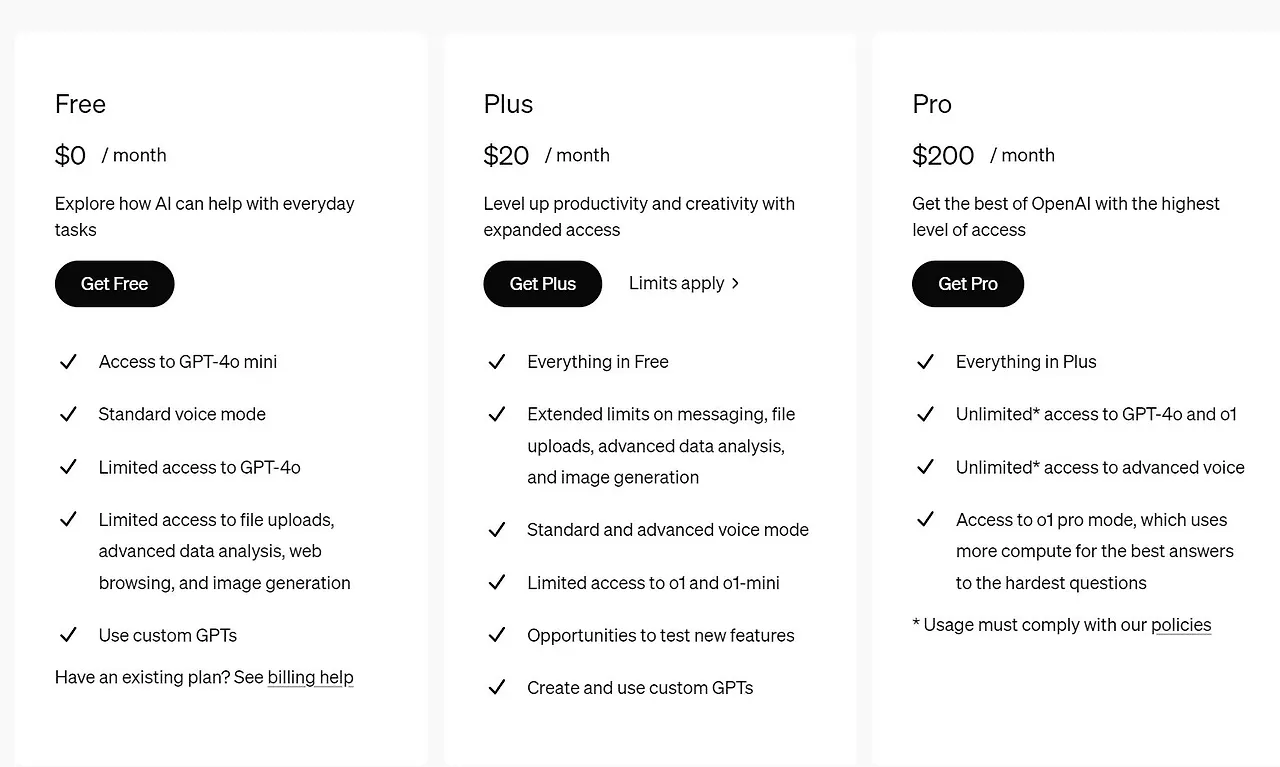
Task: Select the Plus plan heading
Action: click(x=508, y=104)
